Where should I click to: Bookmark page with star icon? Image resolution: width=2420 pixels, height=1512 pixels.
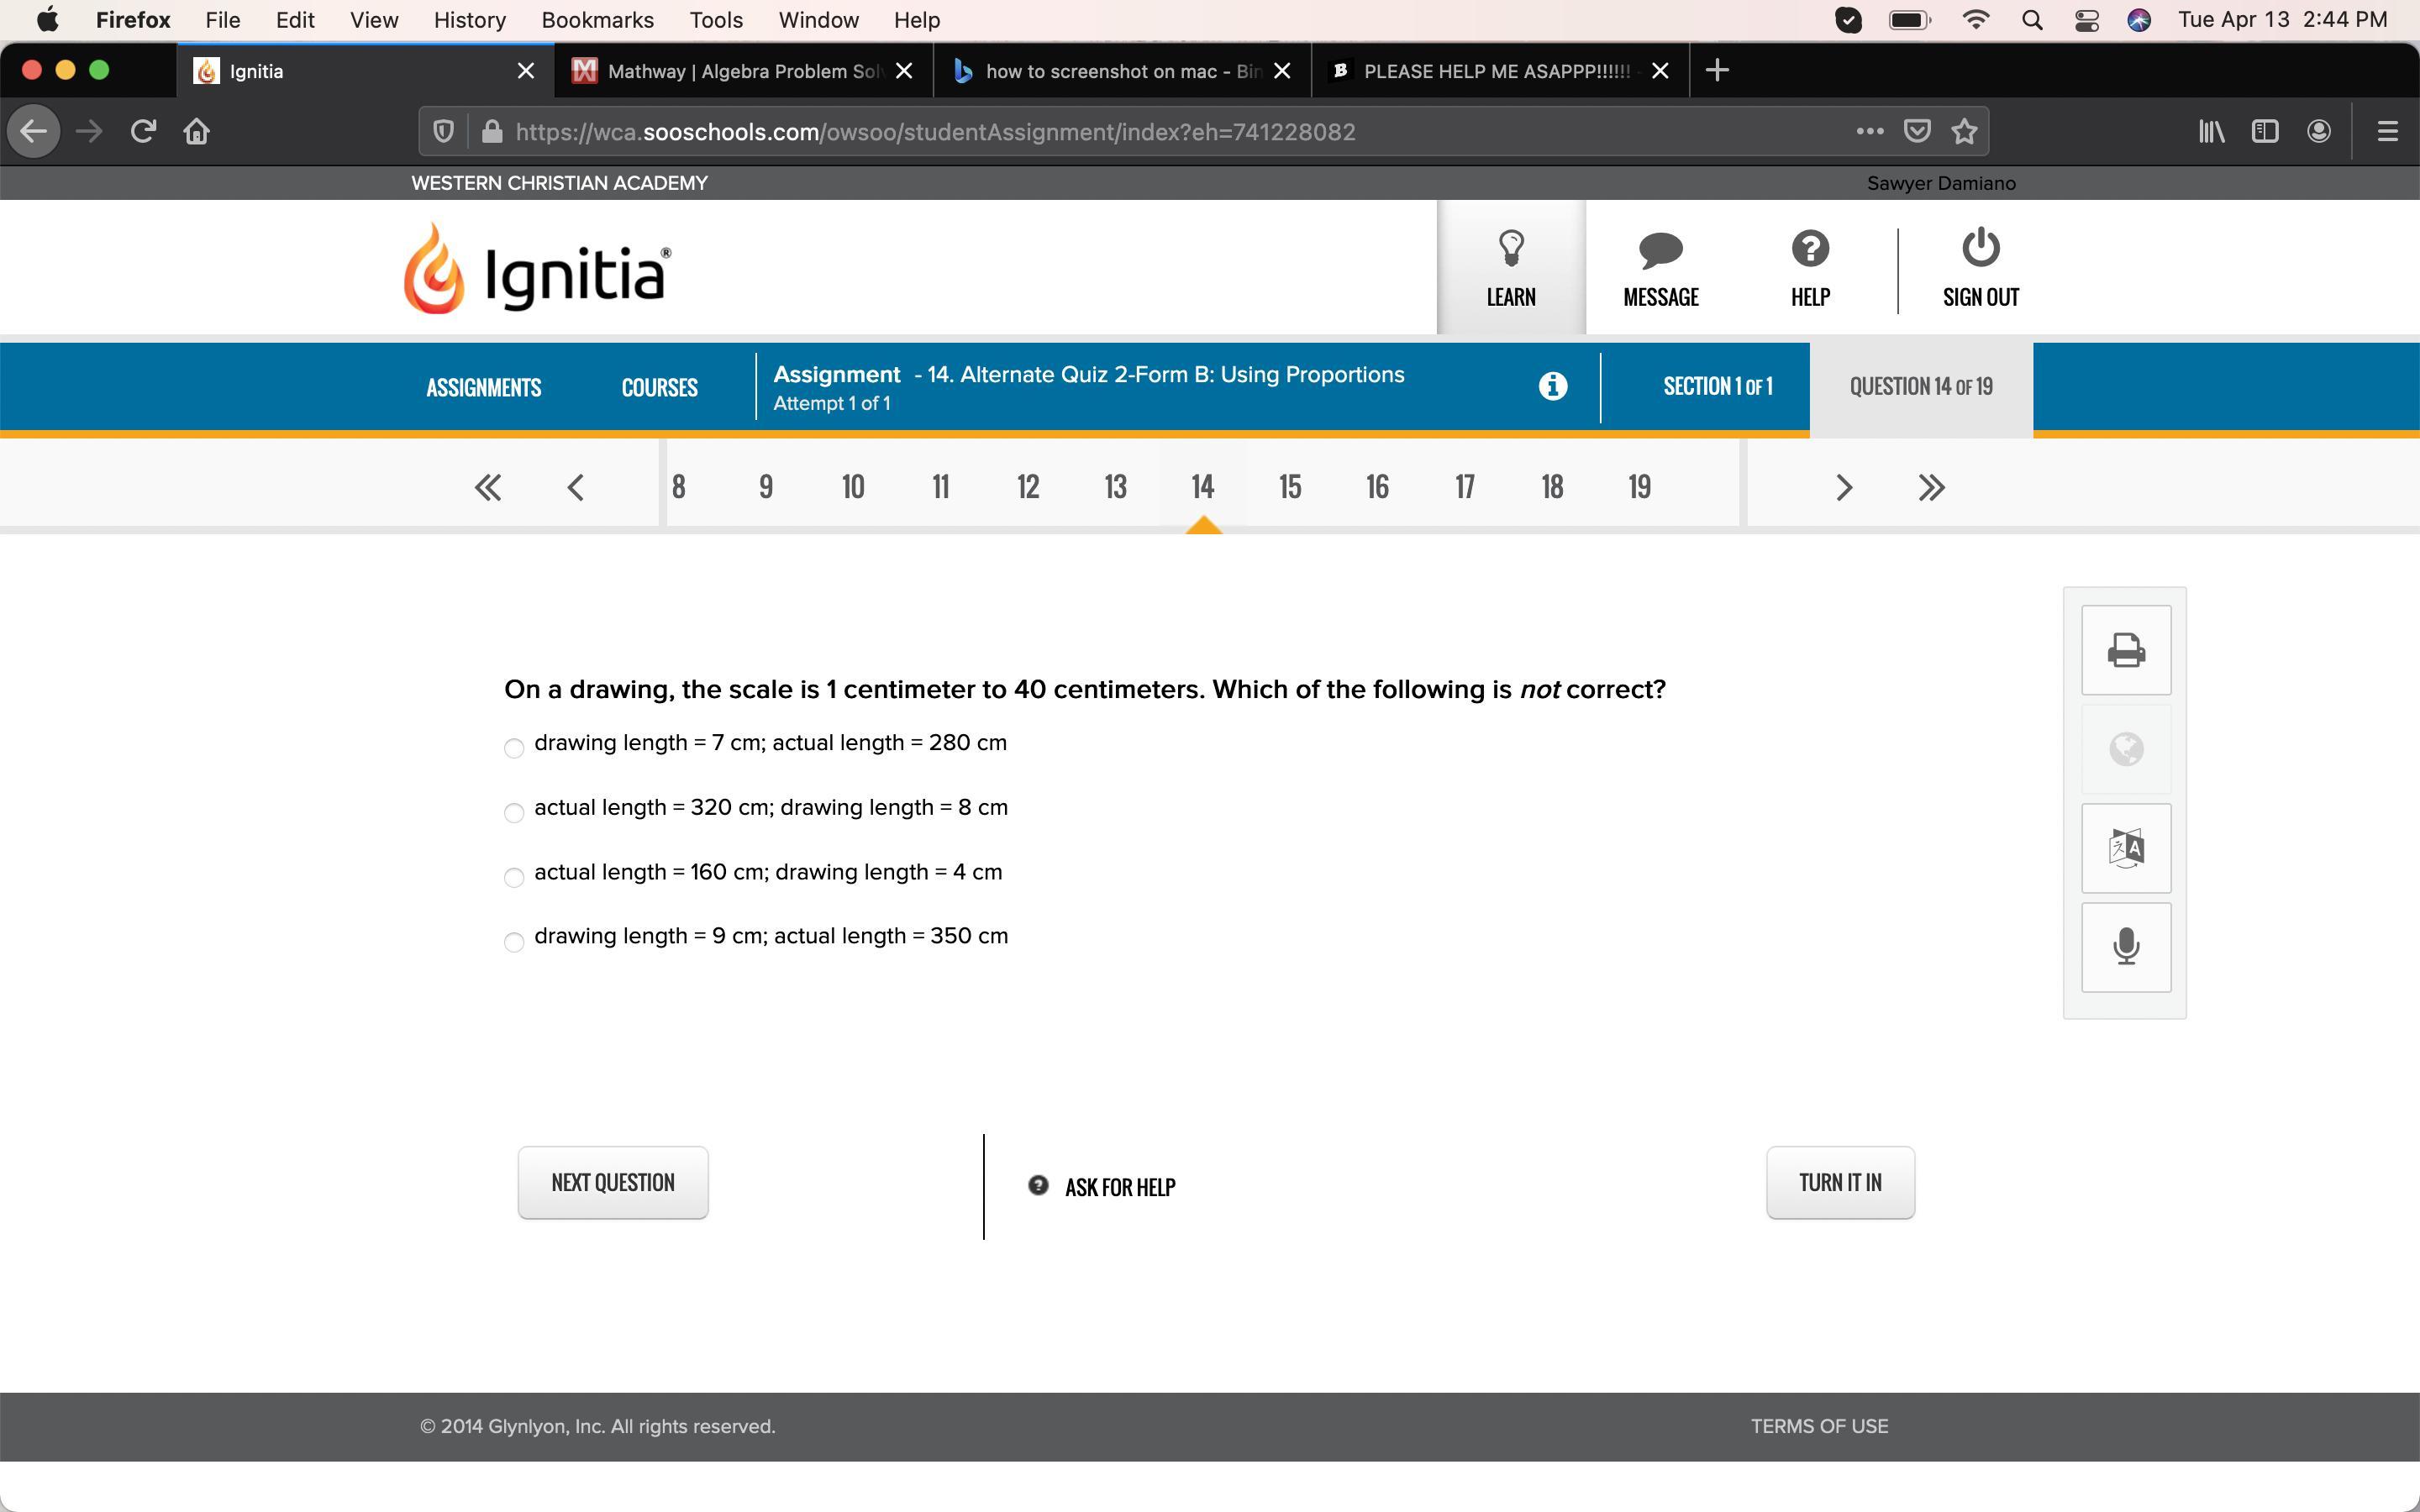point(1964,131)
